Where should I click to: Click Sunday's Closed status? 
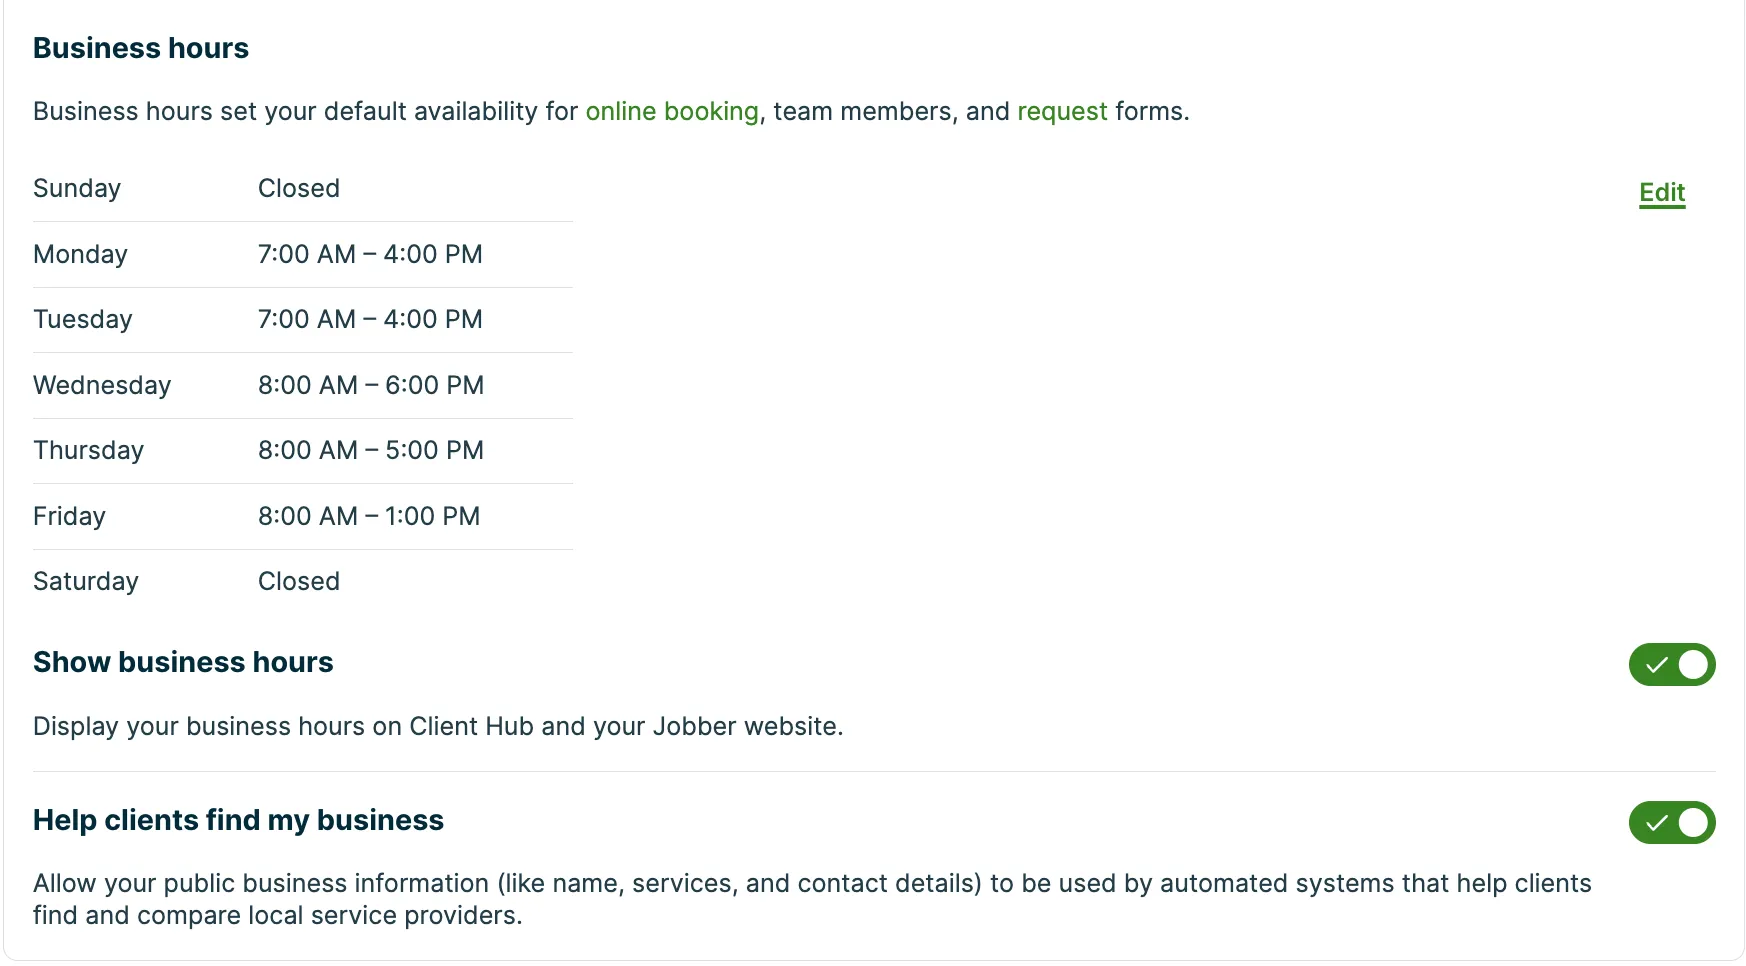tap(299, 188)
